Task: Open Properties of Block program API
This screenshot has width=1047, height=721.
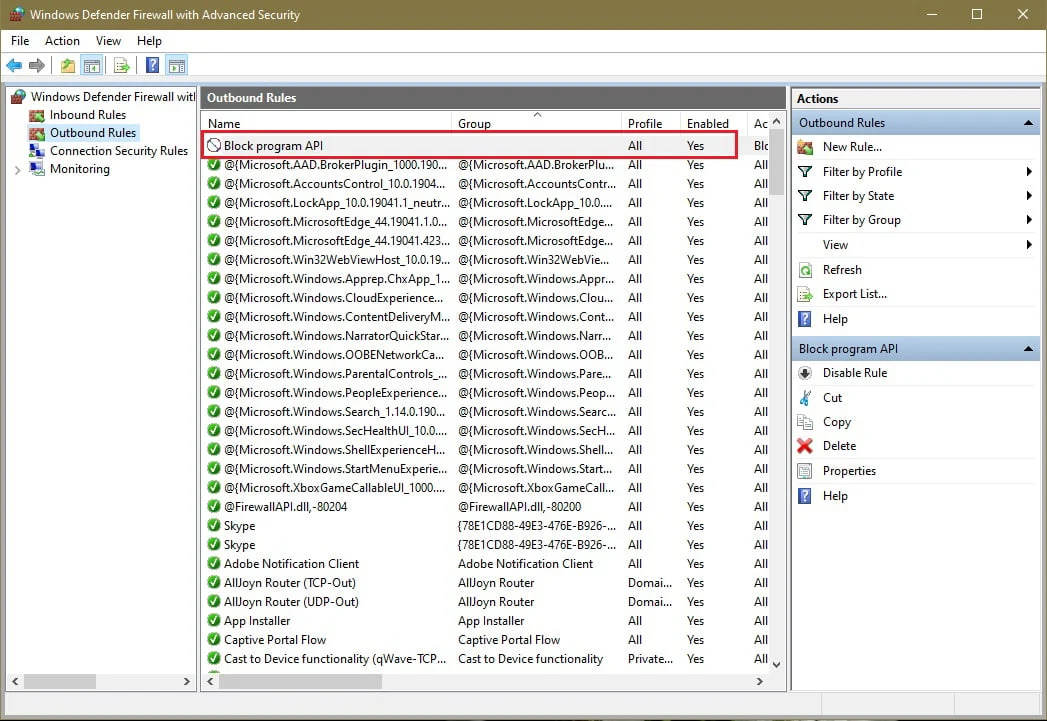Action: coord(848,471)
